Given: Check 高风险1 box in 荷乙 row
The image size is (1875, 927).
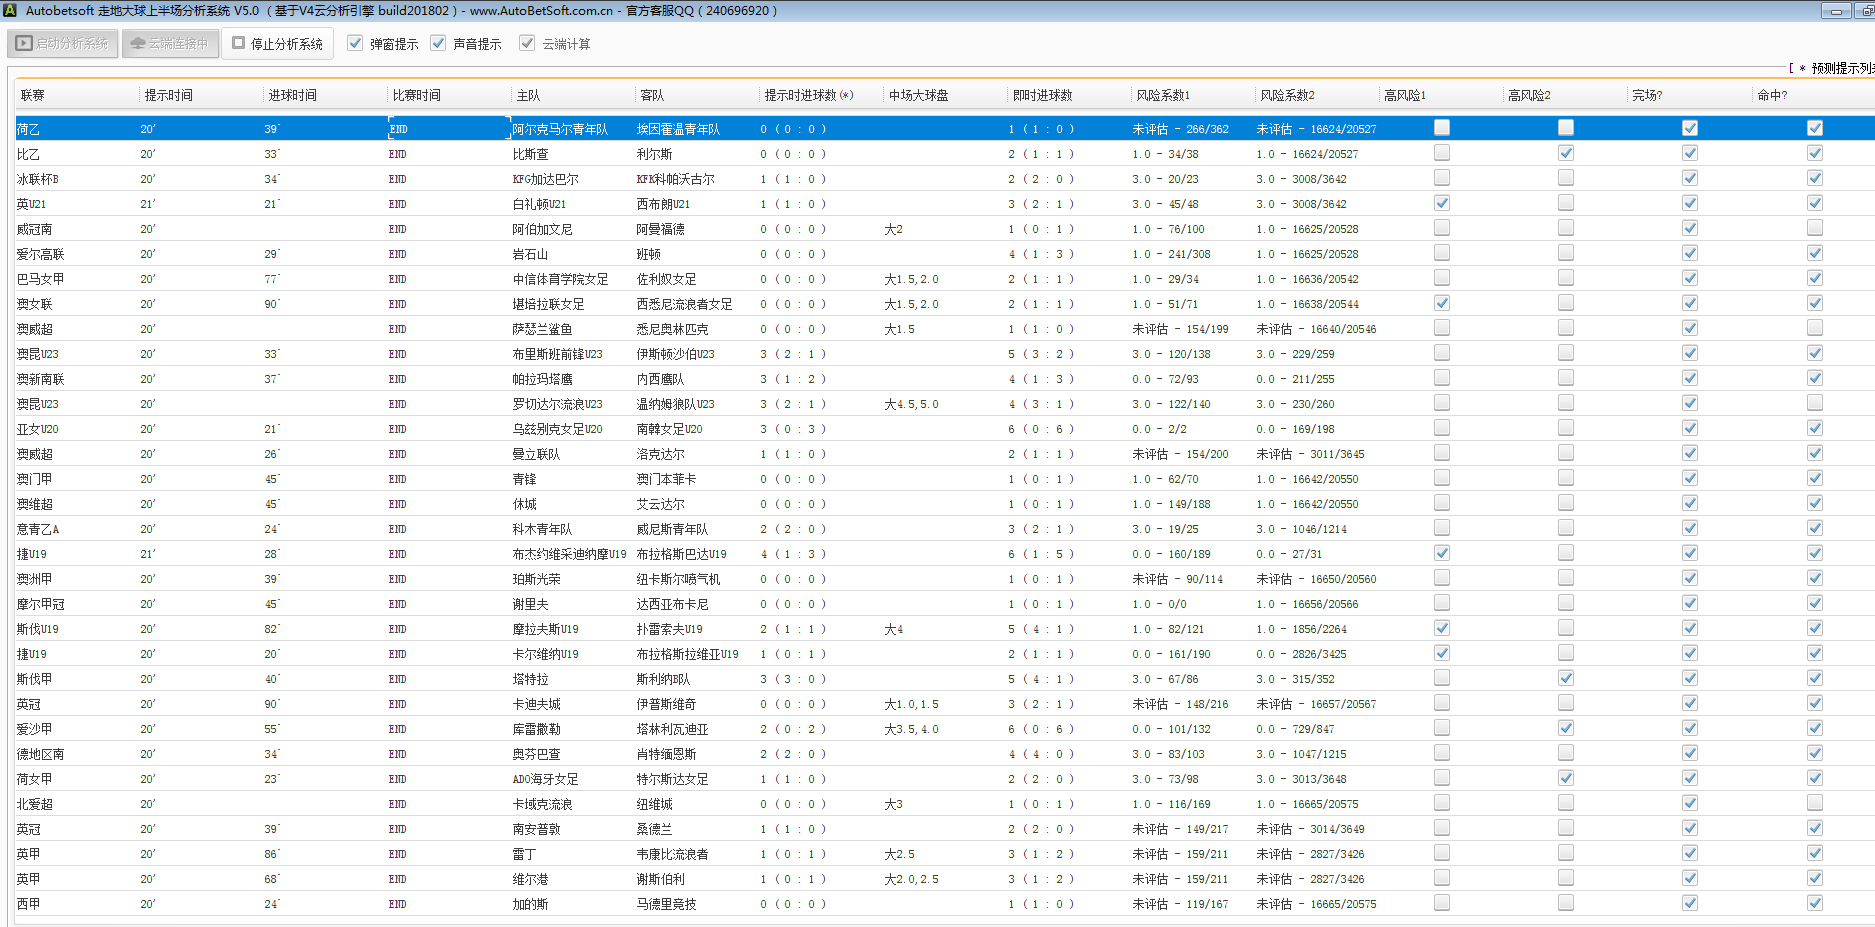Looking at the screenshot, I should (x=1442, y=128).
